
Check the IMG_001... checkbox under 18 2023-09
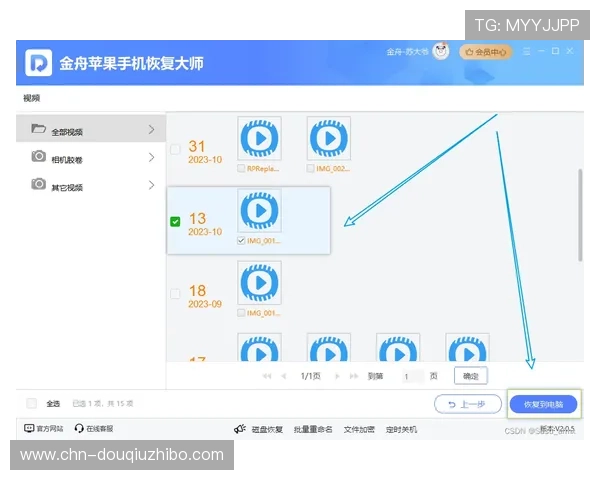pos(241,313)
